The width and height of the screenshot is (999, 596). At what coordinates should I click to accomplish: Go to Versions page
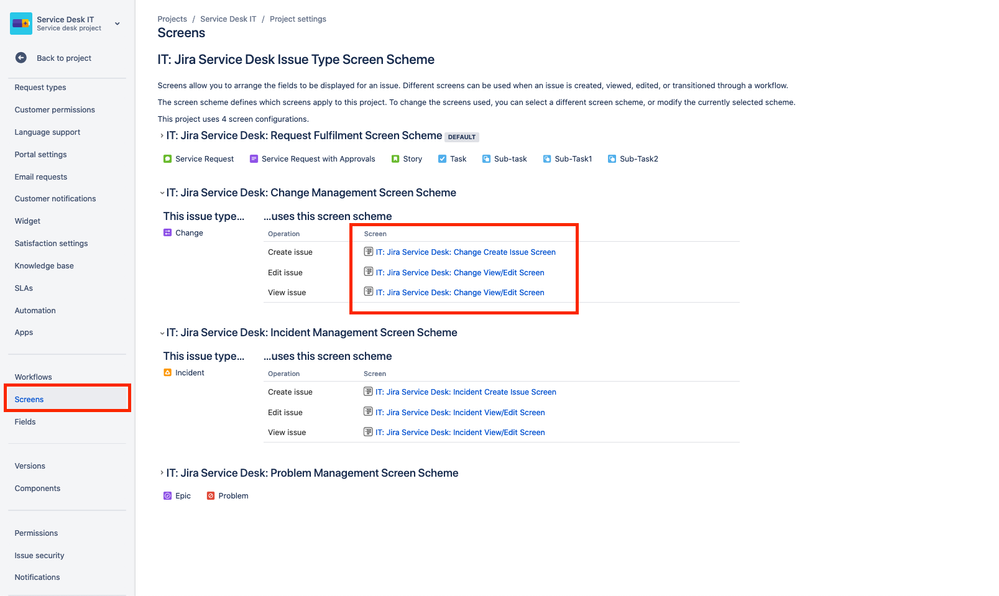(30, 465)
